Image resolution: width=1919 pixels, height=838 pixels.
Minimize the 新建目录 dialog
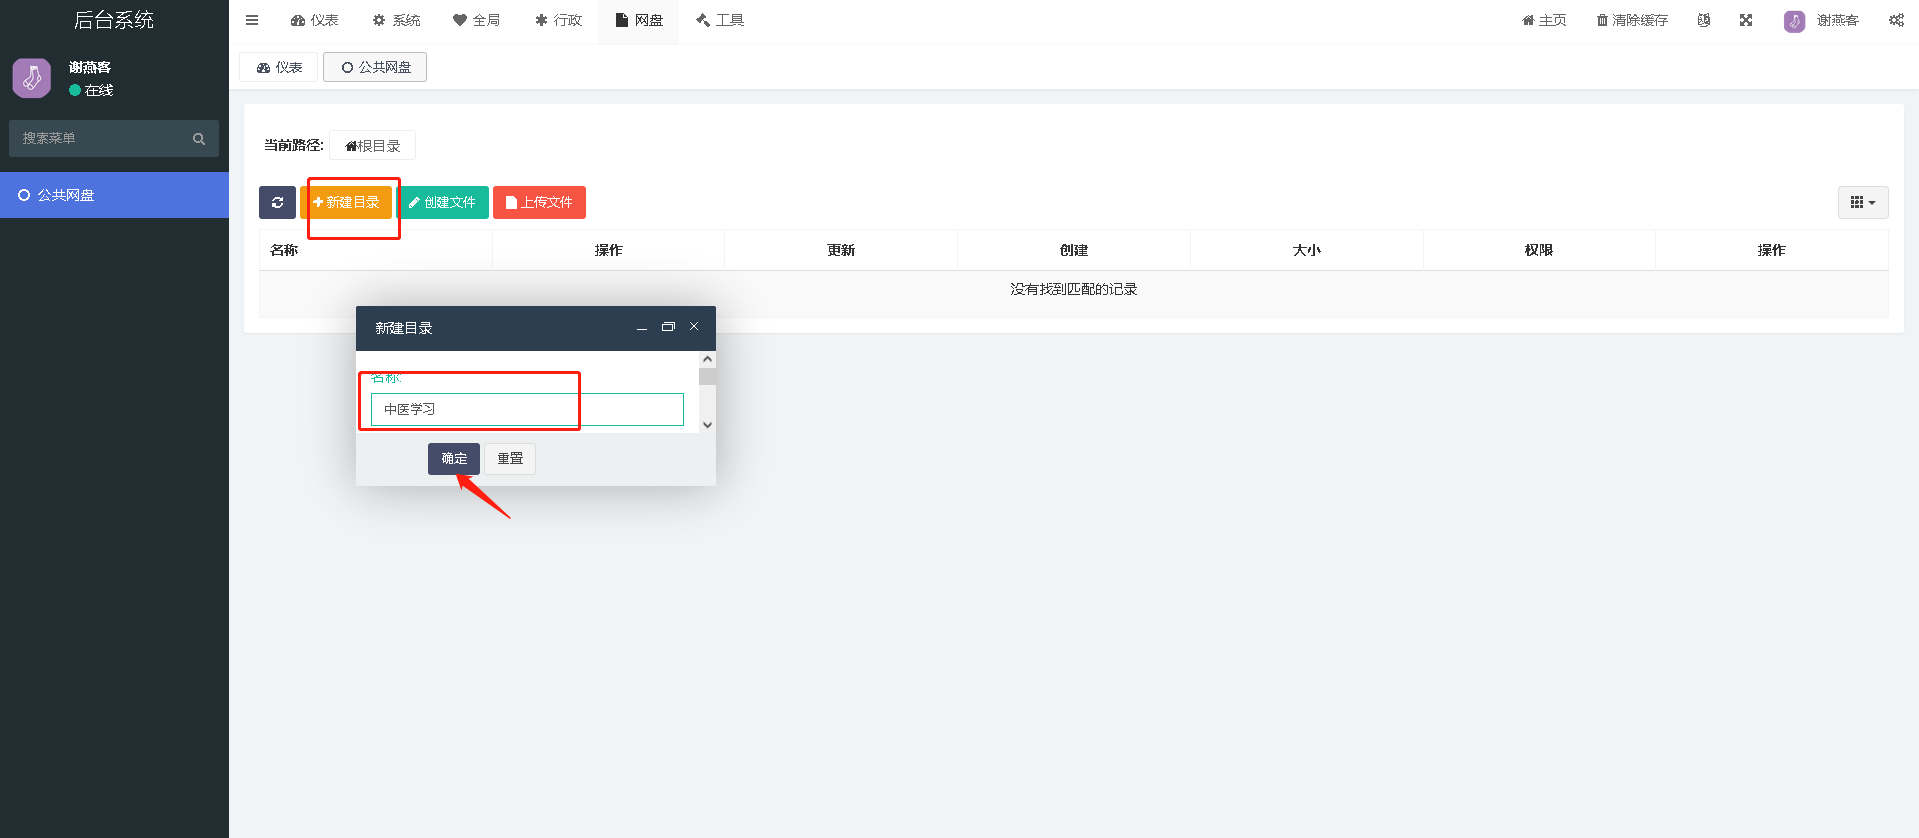click(642, 328)
